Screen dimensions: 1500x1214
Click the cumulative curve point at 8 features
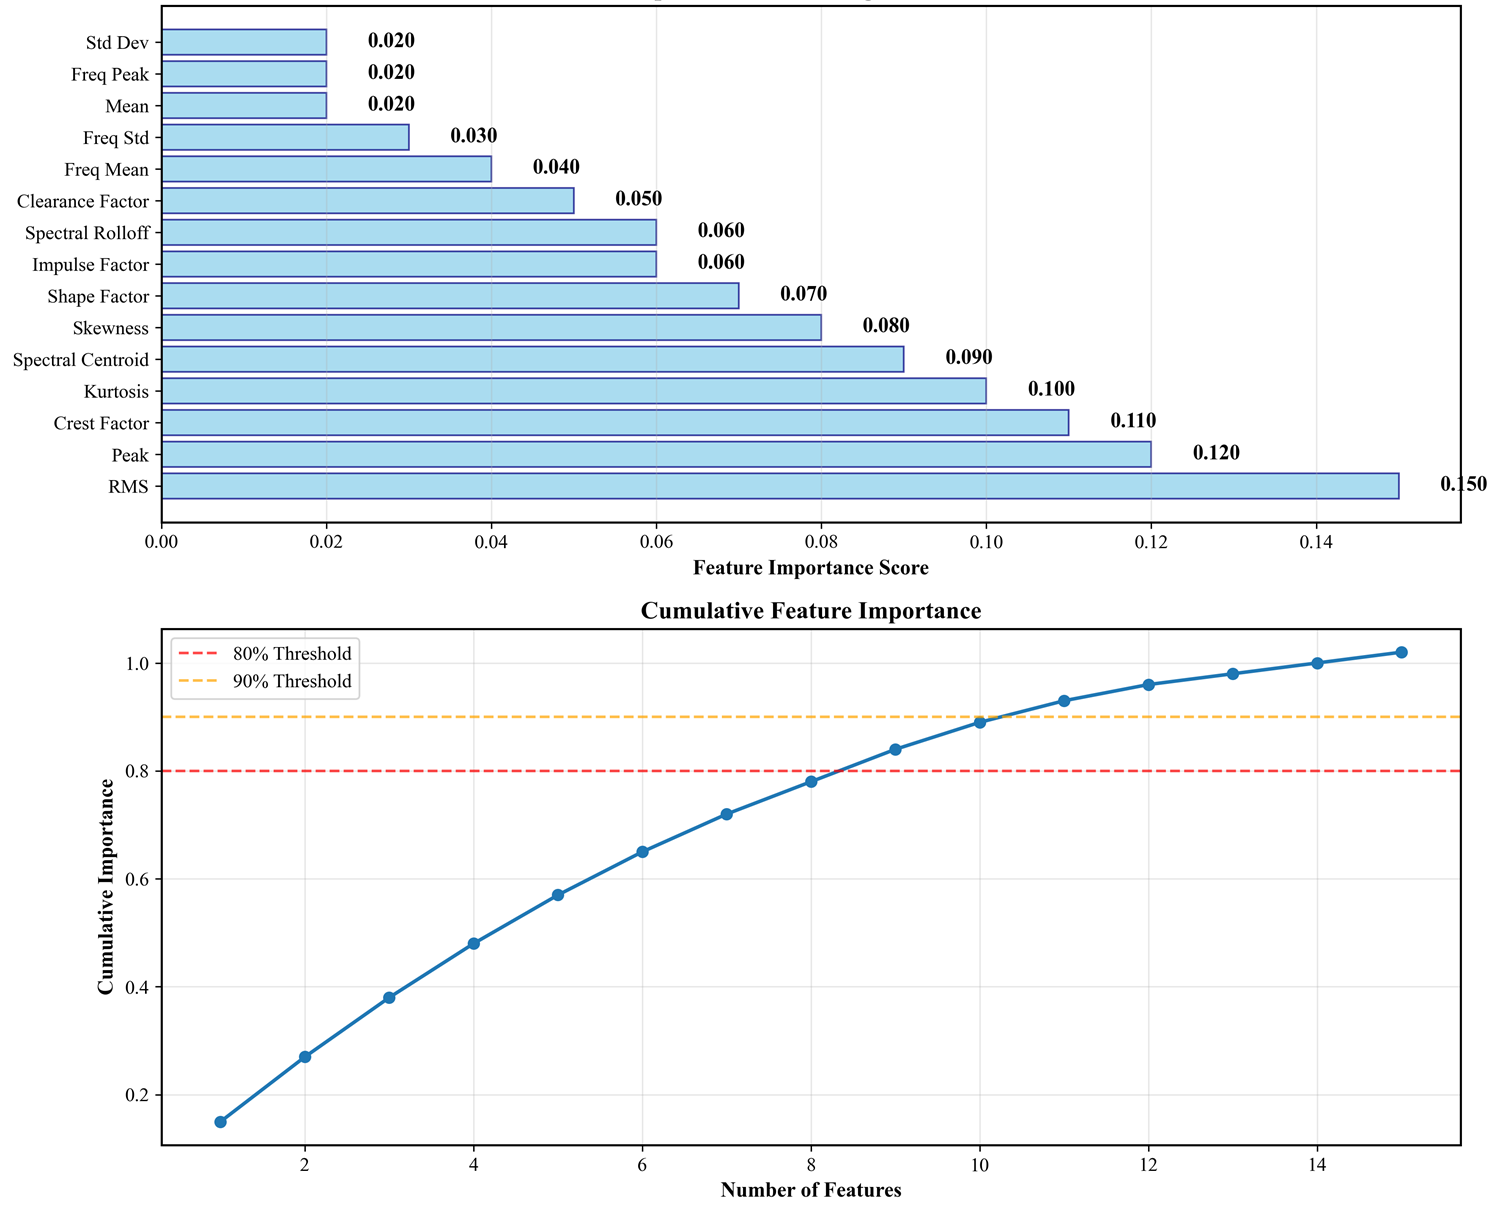point(811,782)
